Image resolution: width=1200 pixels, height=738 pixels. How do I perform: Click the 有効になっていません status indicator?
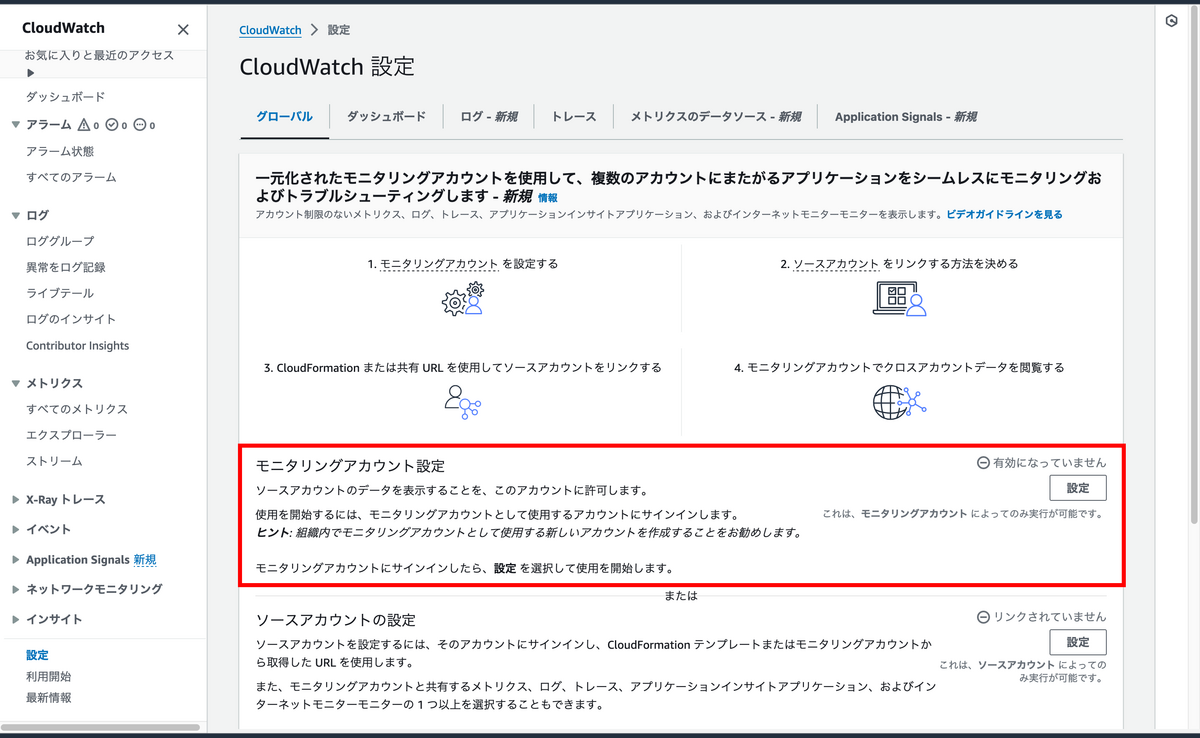(x=1042, y=463)
